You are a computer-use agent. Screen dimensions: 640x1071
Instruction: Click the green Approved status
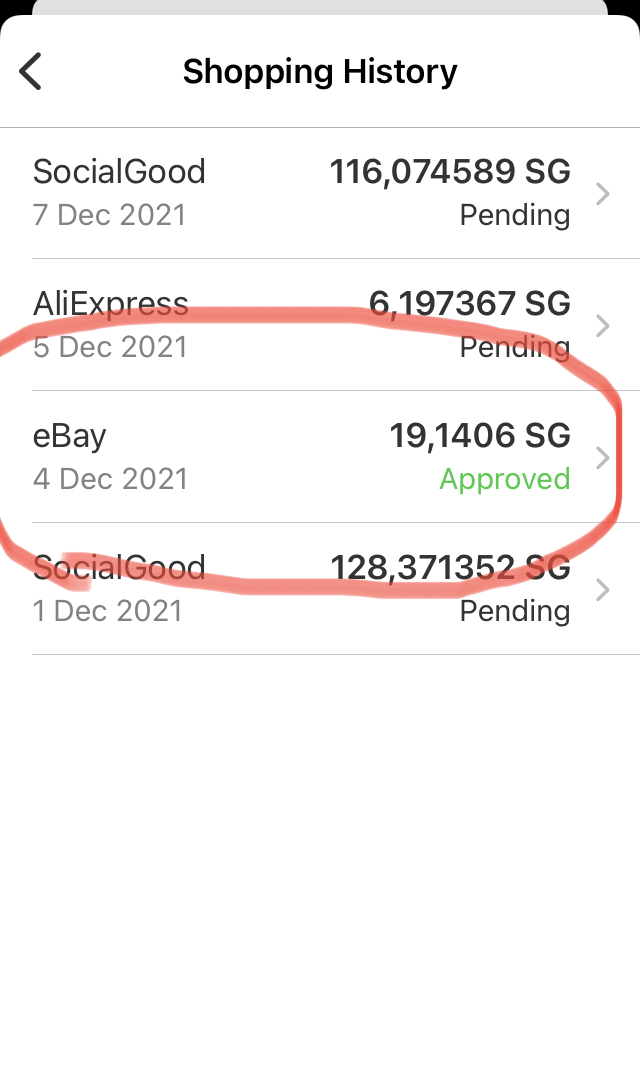coord(505,480)
